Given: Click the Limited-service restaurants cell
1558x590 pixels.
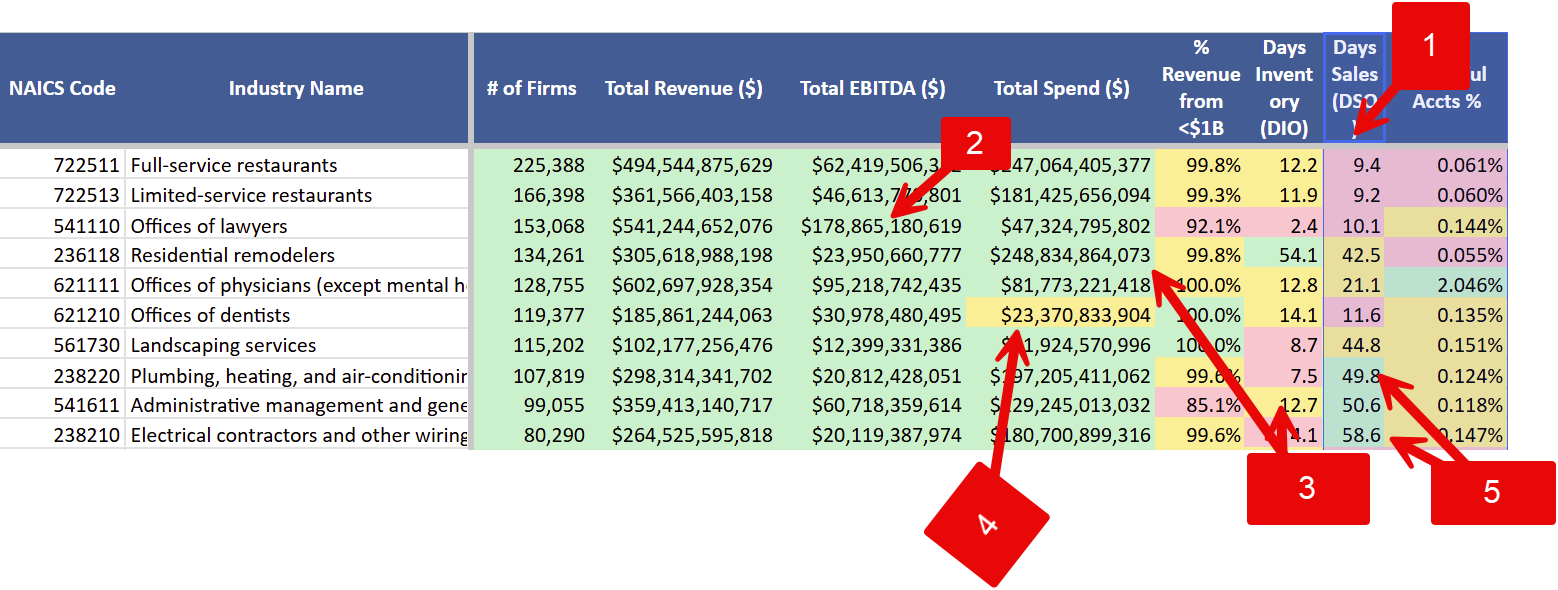Looking at the screenshot, I should (x=296, y=195).
